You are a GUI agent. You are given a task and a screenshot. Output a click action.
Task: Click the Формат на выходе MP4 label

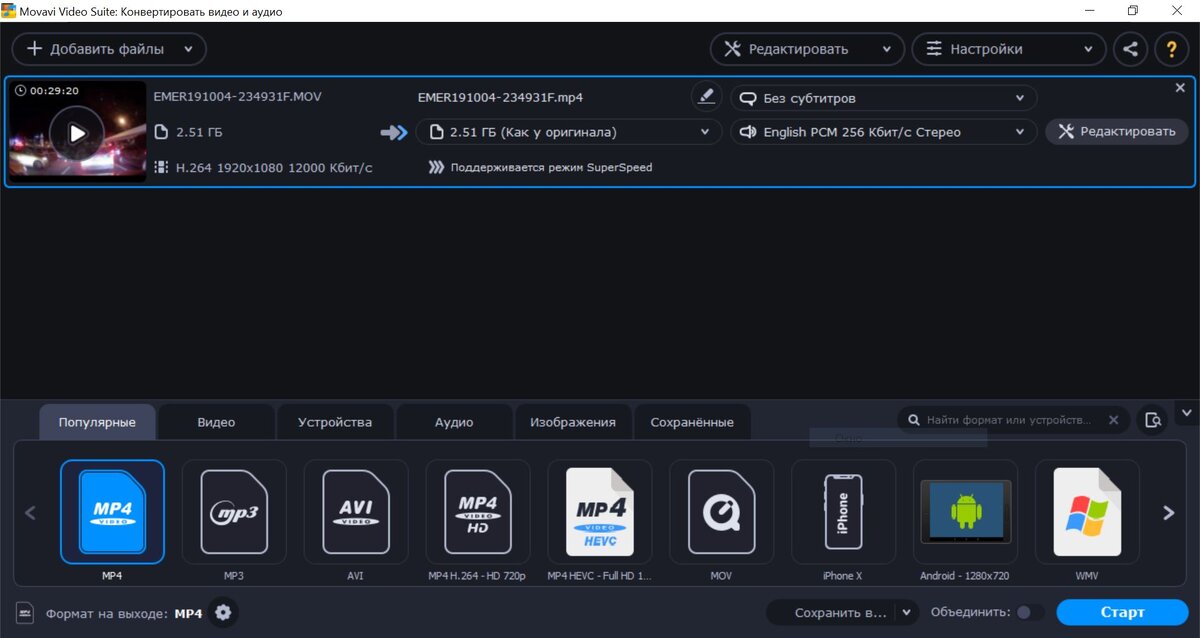coord(124,613)
